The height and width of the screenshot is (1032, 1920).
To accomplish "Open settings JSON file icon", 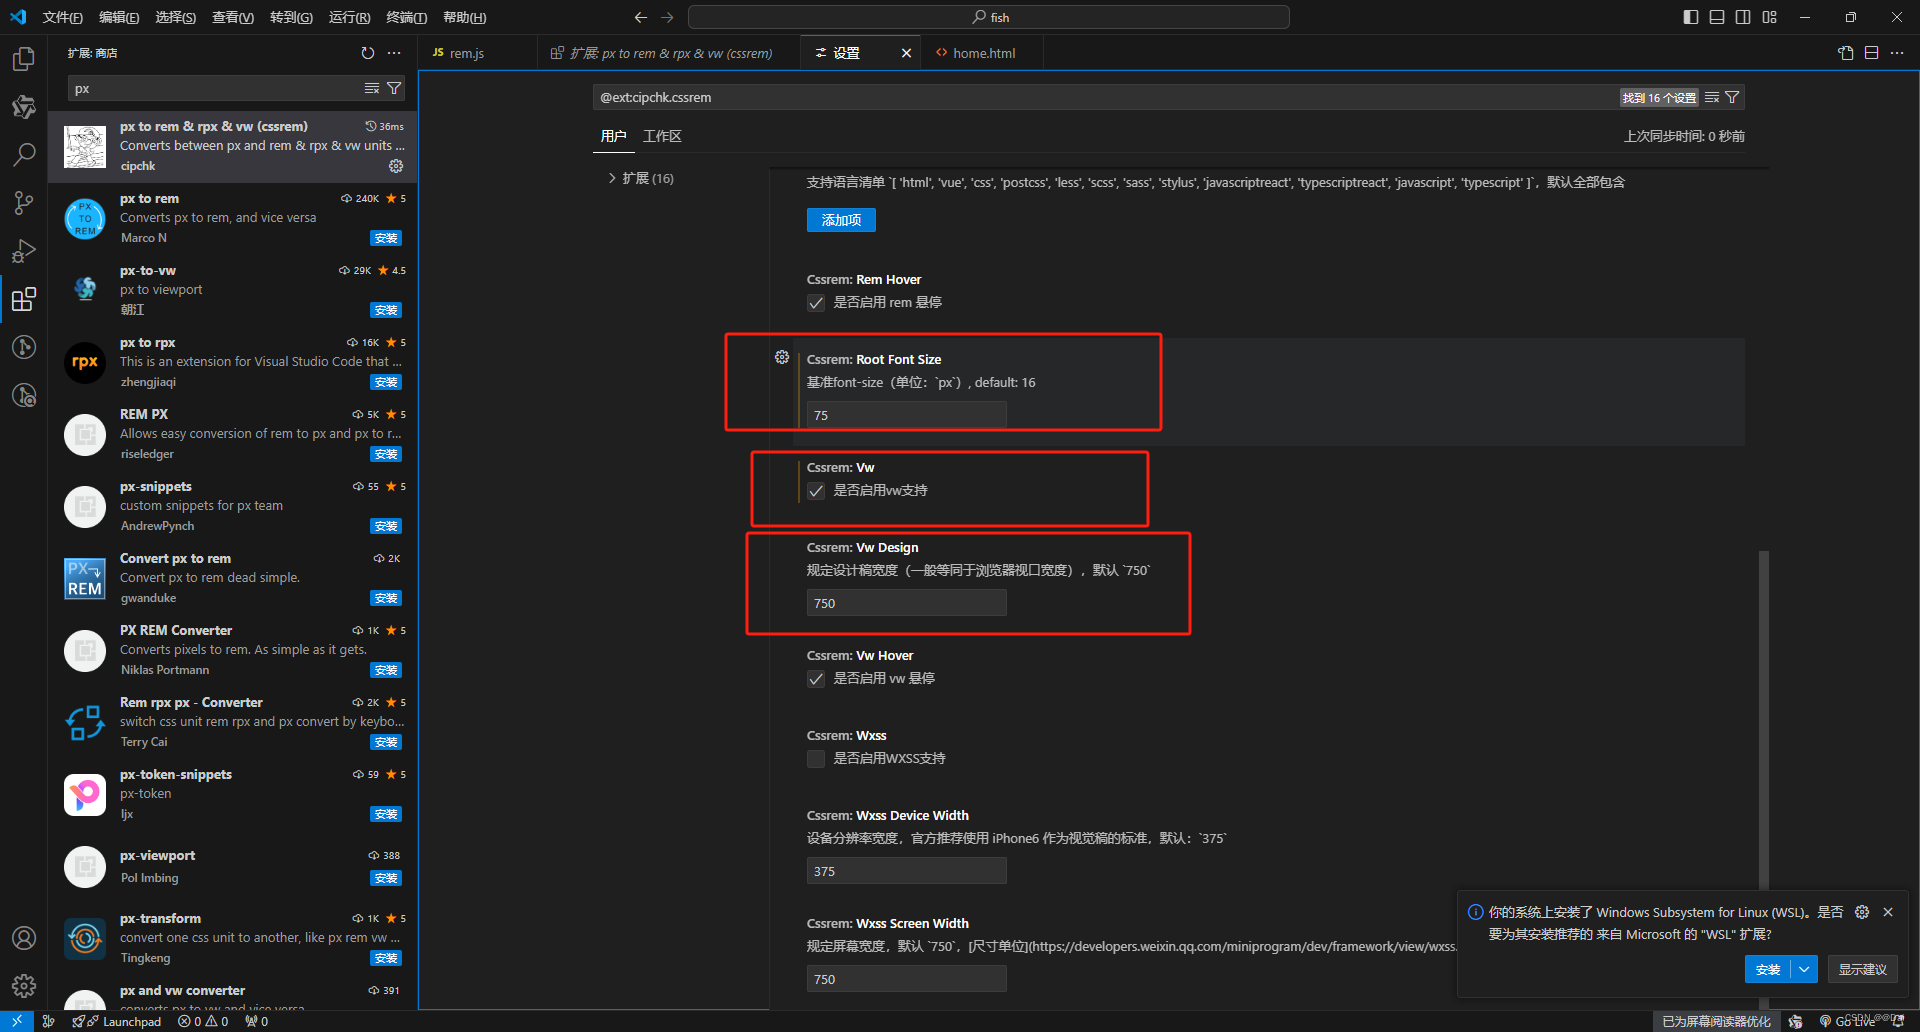I will (x=1846, y=53).
